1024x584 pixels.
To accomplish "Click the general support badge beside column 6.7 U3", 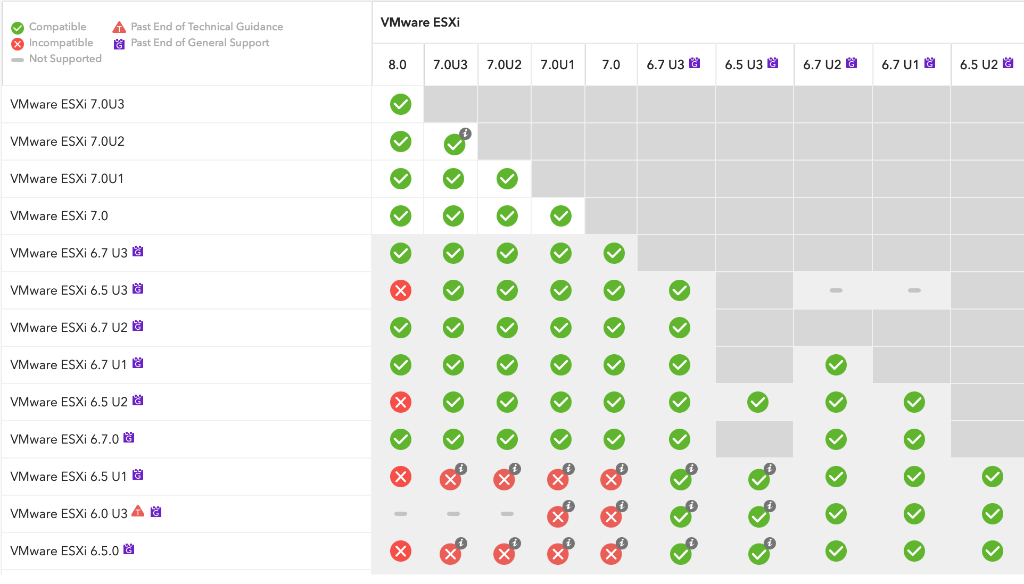I will (694, 63).
